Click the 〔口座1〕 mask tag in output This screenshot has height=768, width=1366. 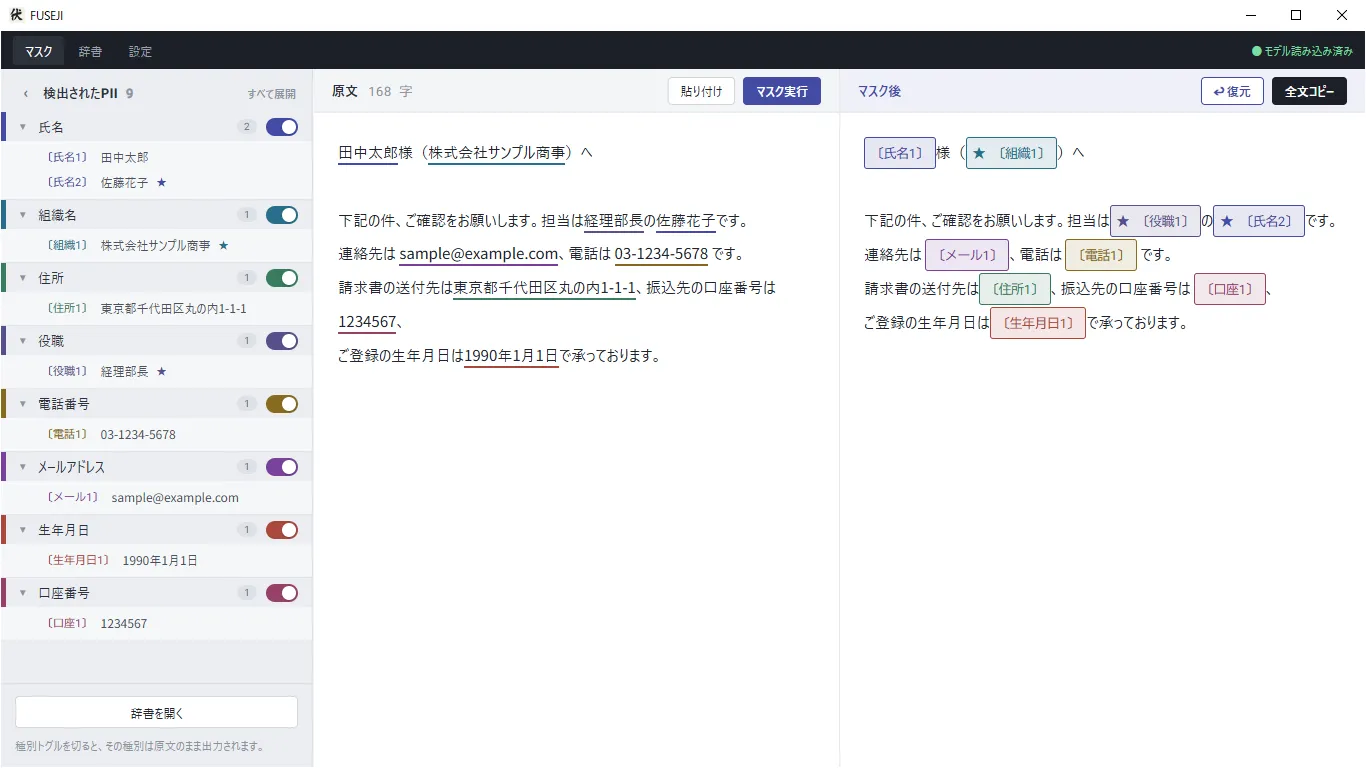[1230, 289]
